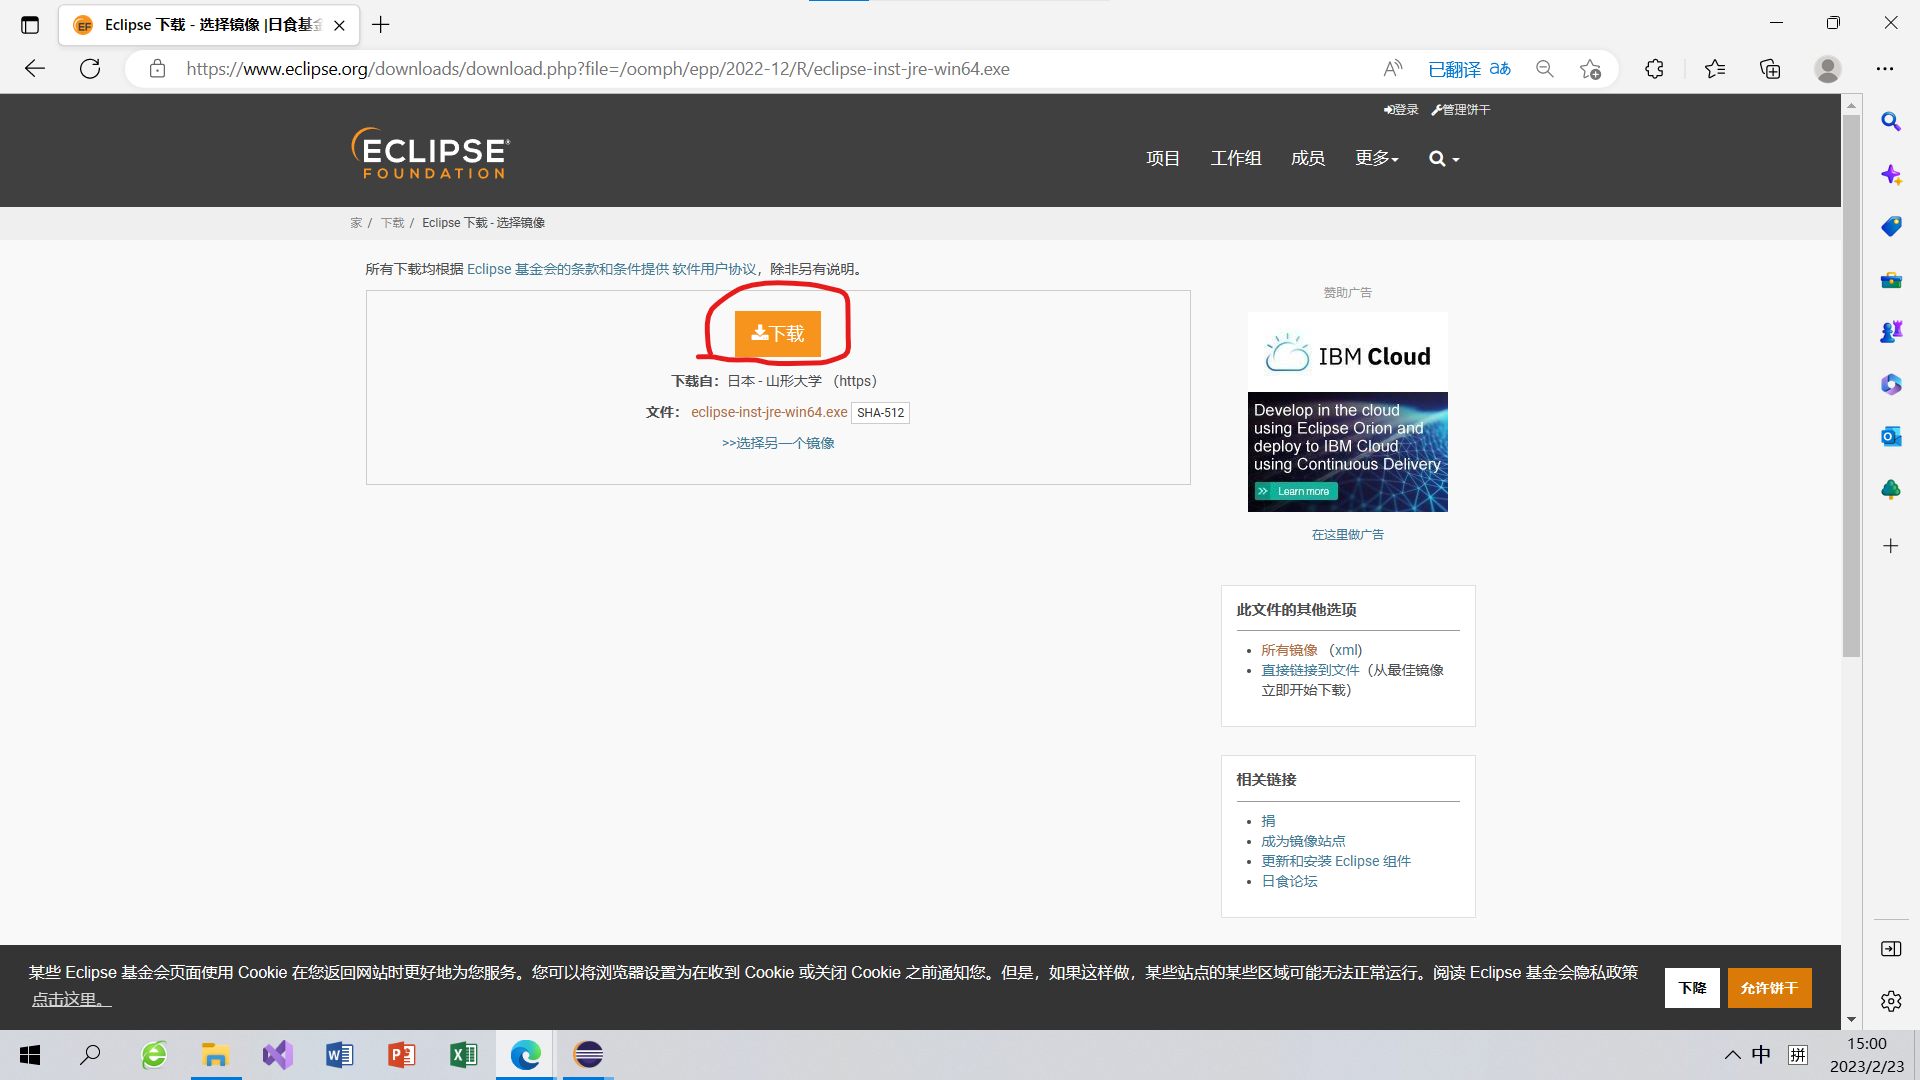Open the sidebar Copilot sparkle icon
This screenshot has height=1080, width=1920.
tap(1890, 175)
